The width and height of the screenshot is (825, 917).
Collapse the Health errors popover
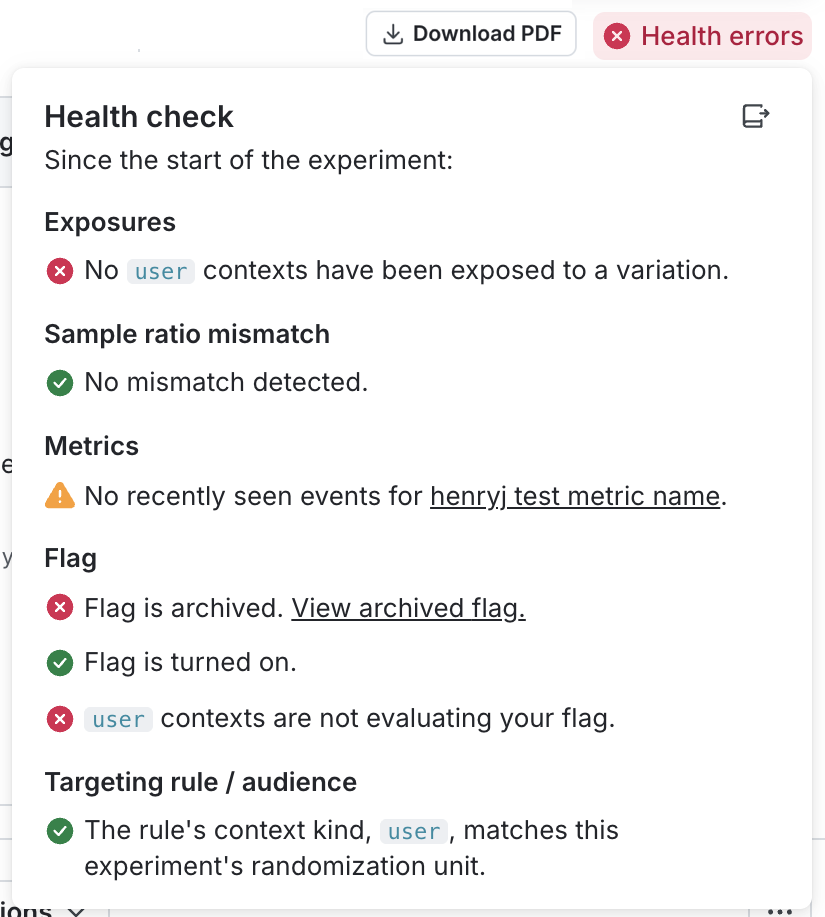702,36
